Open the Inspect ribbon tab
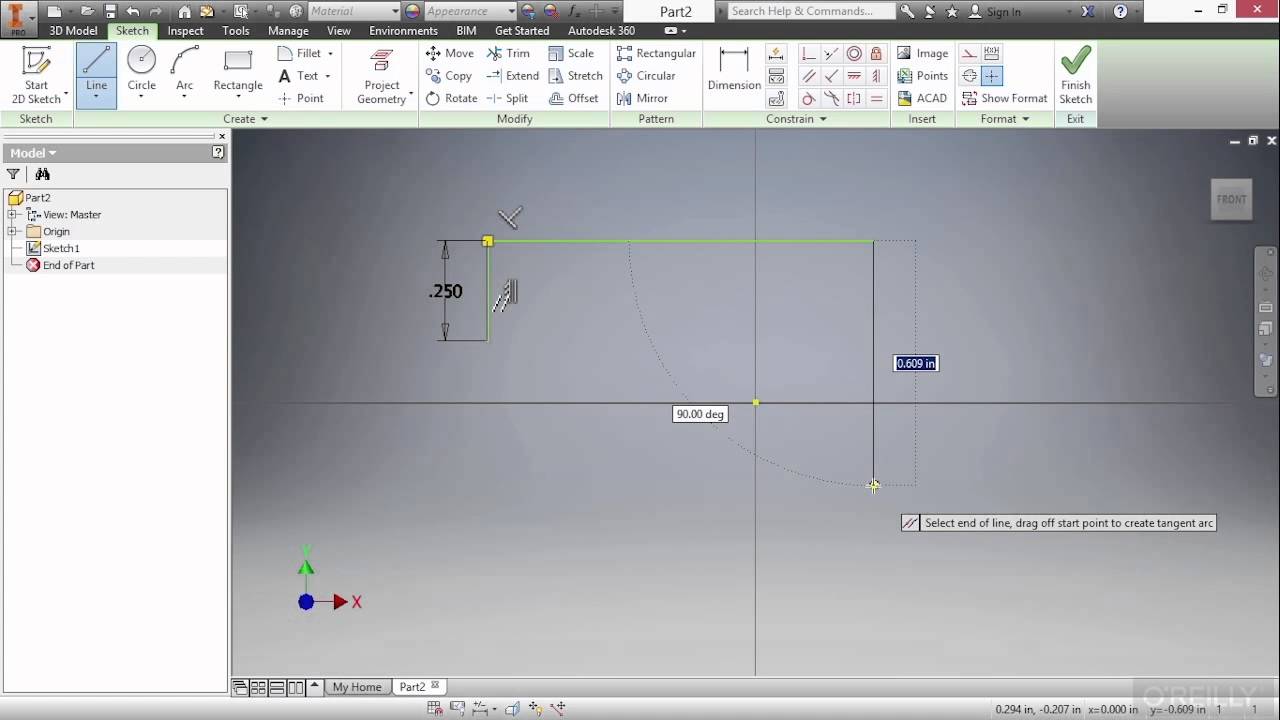This screenshot has height=720, width=1280. 185,31
